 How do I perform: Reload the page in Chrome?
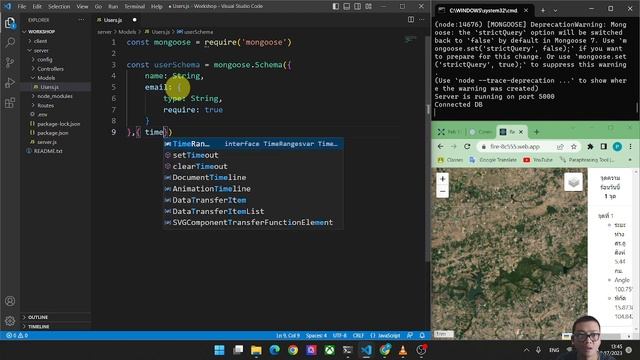(x=467, y=147)
